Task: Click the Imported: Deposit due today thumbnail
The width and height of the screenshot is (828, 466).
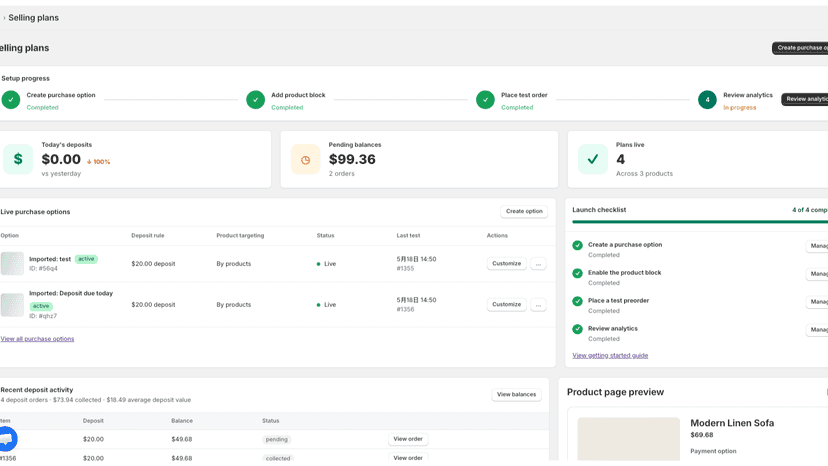Action: point(12,305)
